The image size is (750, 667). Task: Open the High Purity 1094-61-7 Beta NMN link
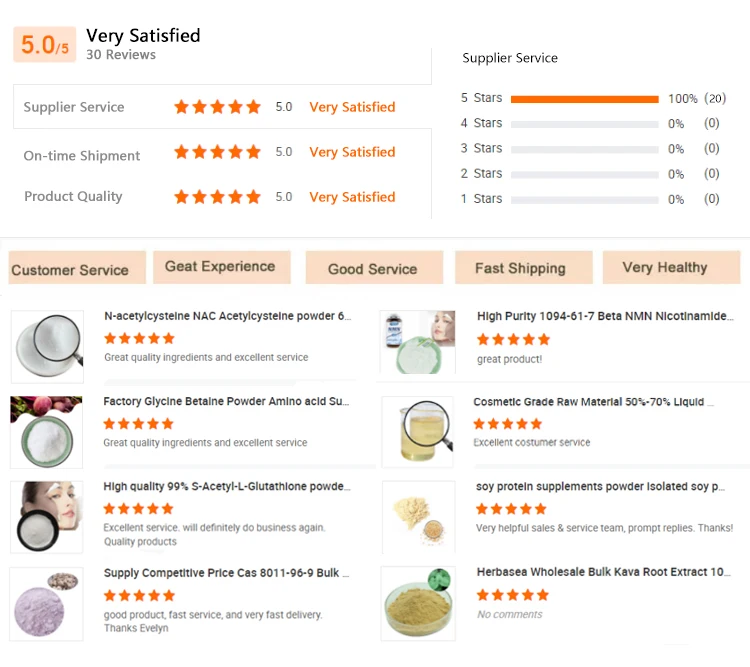click(x=604, y=316)
